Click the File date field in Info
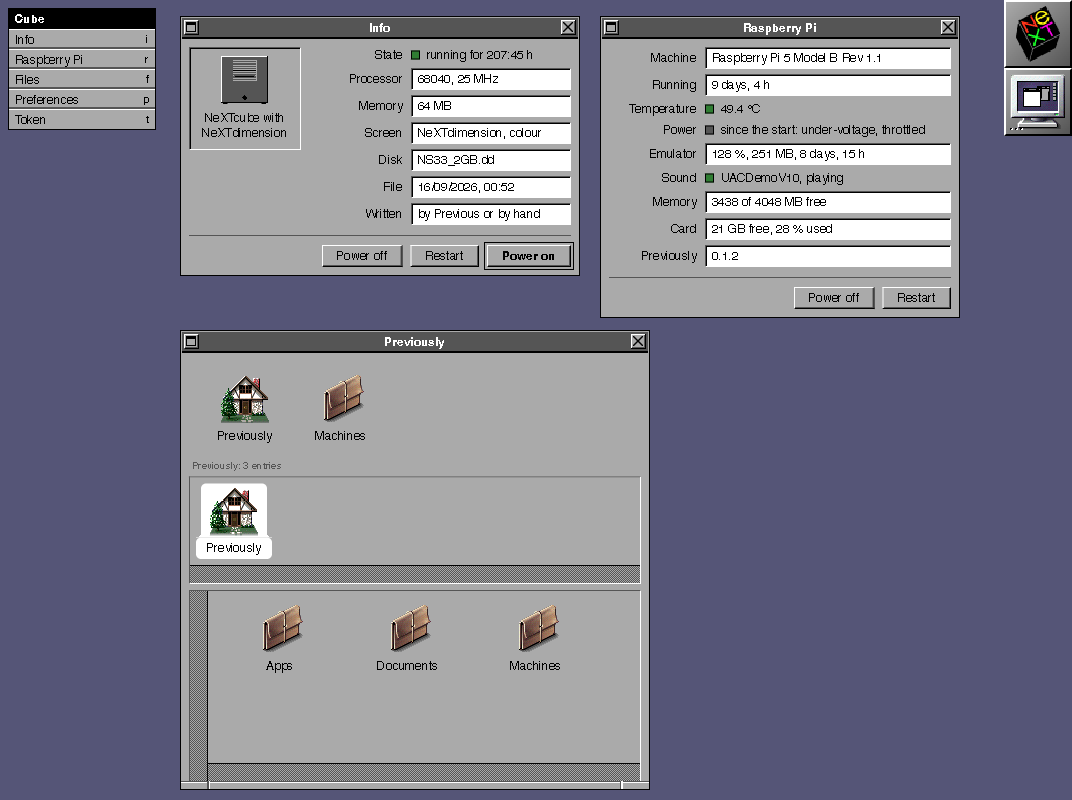 (491, 187)
